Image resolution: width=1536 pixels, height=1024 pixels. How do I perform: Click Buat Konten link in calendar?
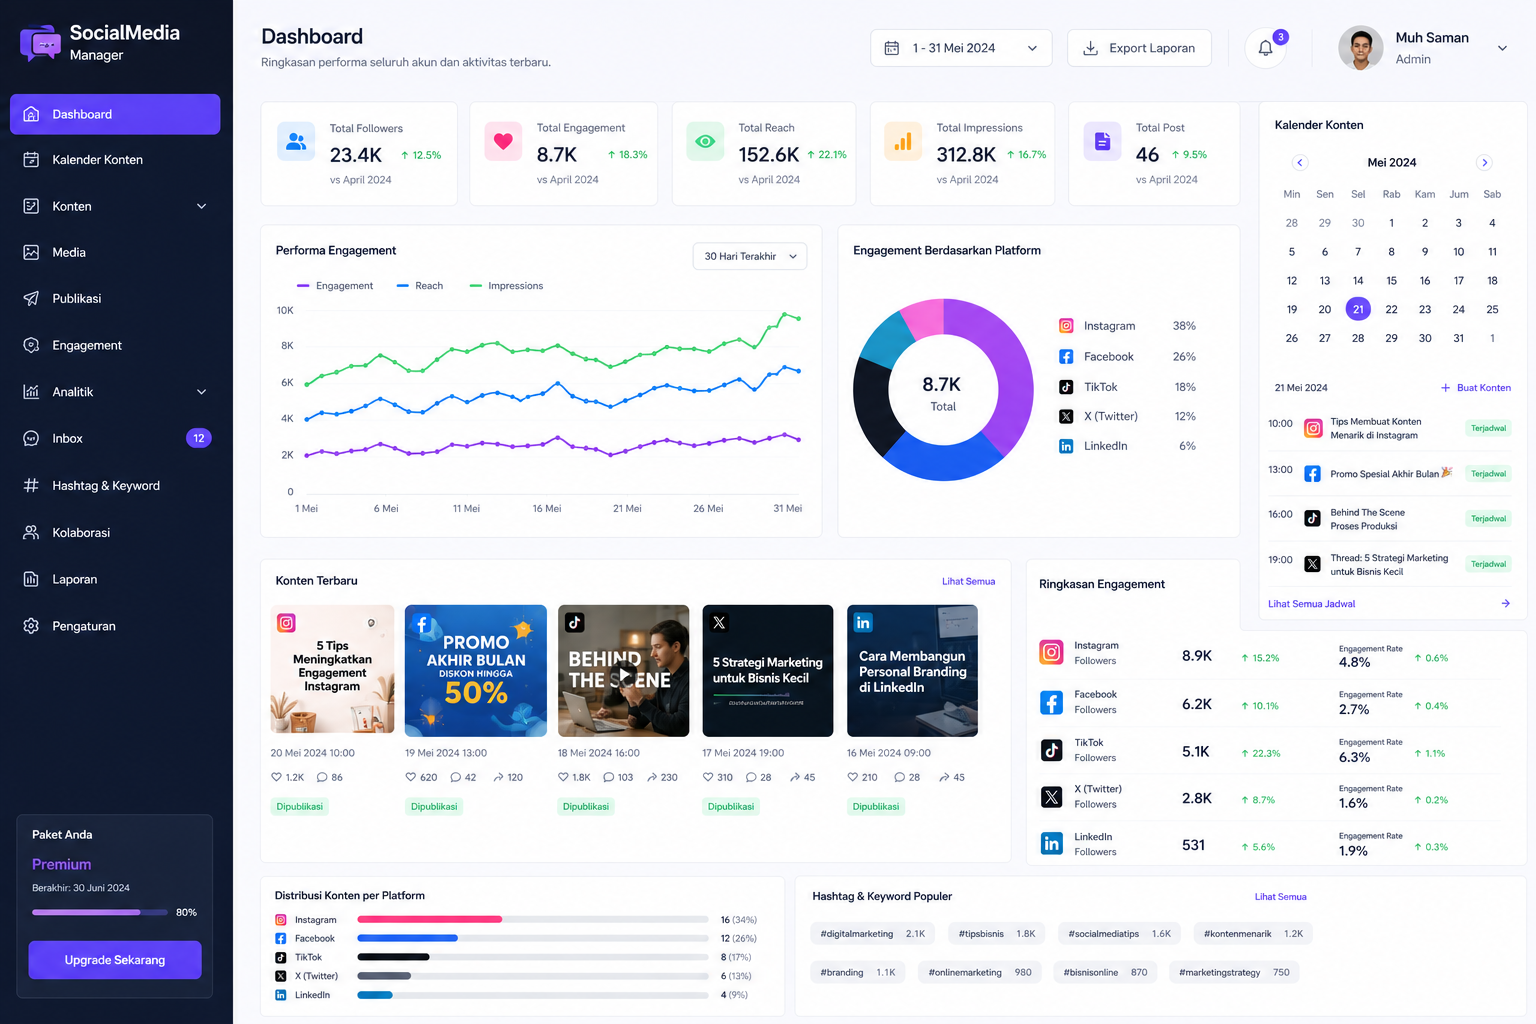click(1476, 388)
